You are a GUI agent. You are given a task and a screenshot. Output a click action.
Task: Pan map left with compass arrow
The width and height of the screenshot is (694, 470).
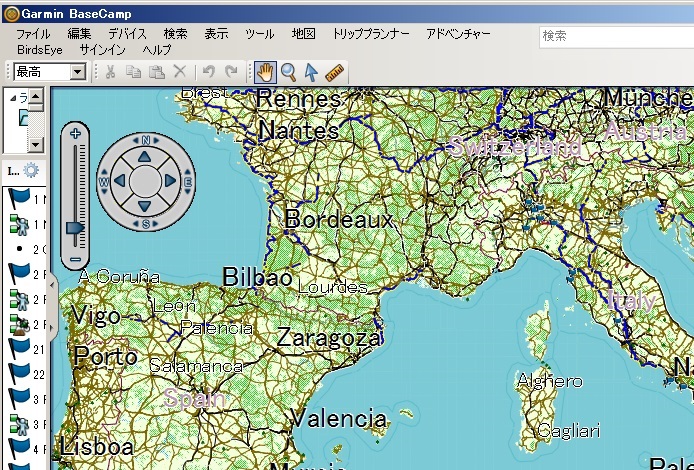tap(120, 181)
